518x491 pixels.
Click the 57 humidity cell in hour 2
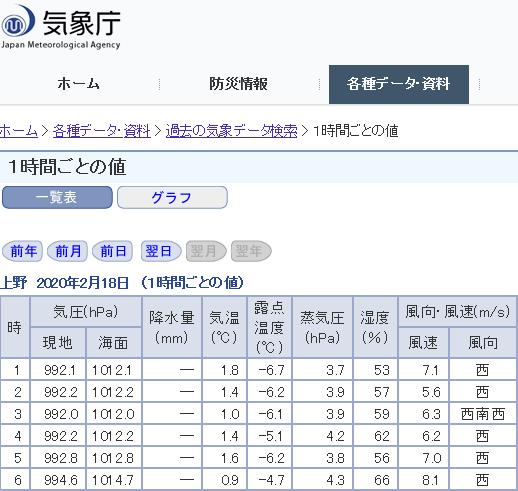375,391
